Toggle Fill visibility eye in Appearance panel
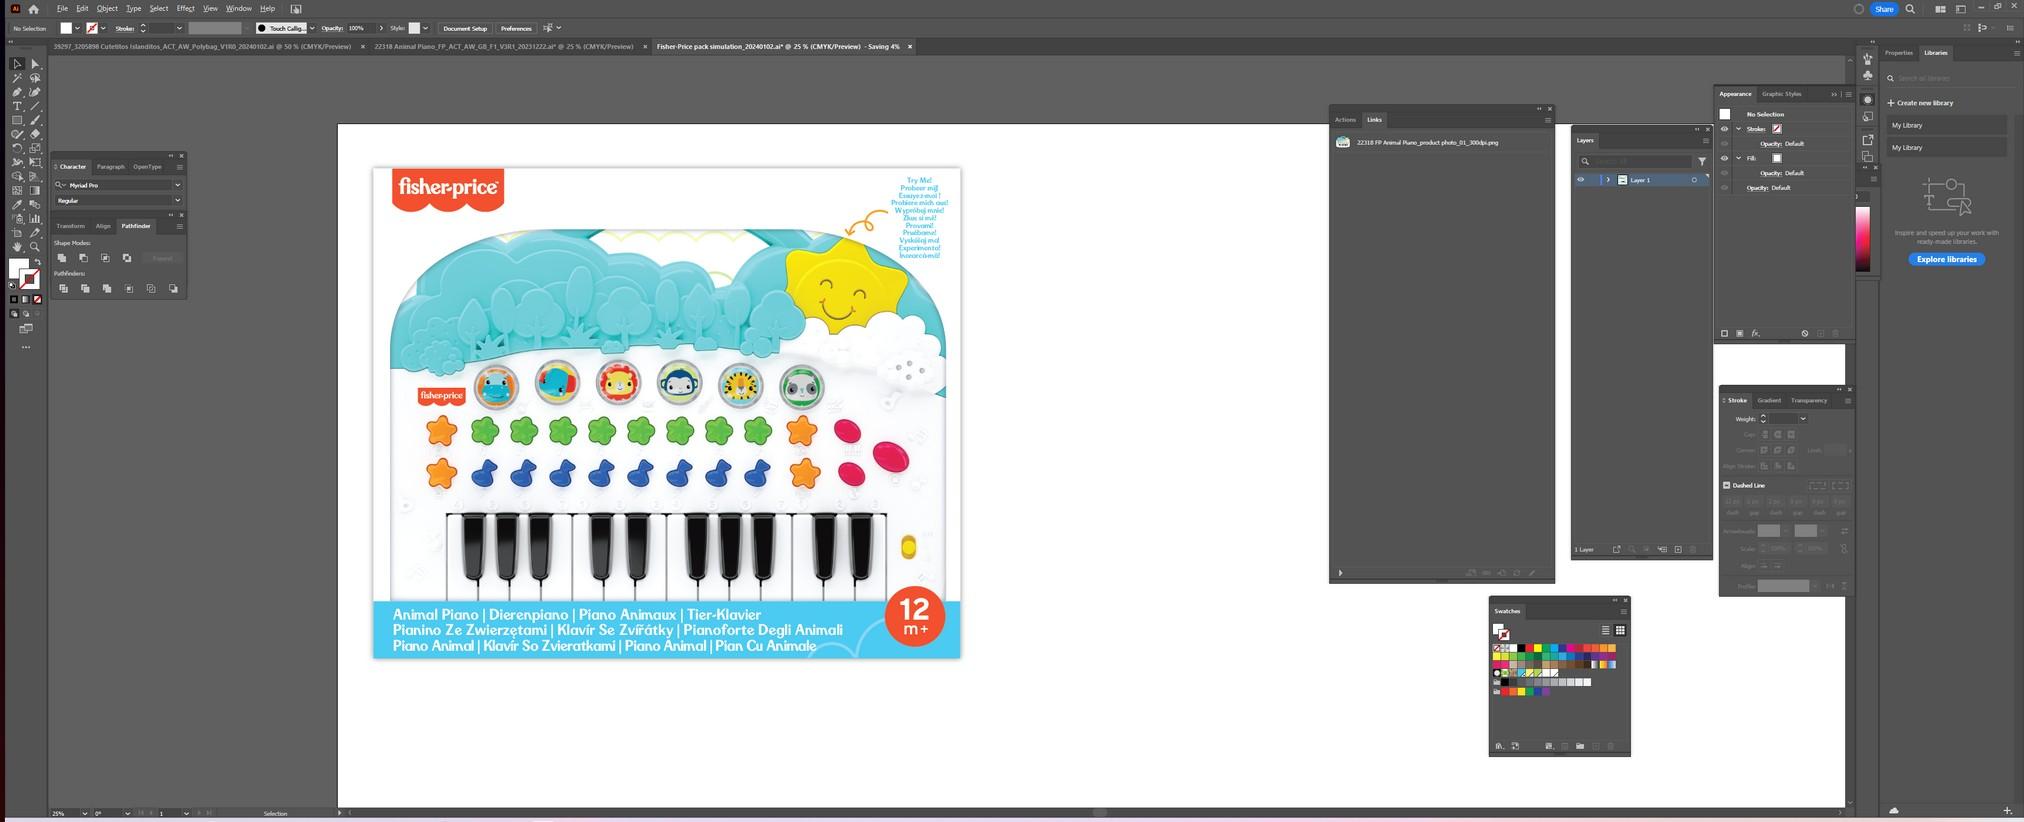Image resolution: width=2024 pixels, height=822 pixels. pos(1724,158)
